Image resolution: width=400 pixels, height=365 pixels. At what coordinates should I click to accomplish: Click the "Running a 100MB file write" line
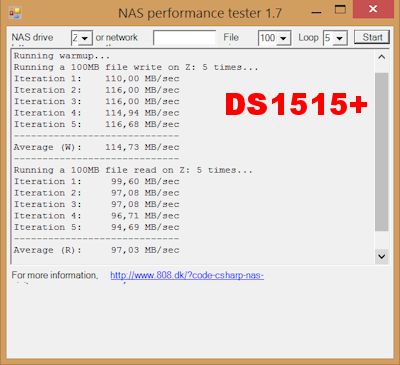tap(136, 67)
